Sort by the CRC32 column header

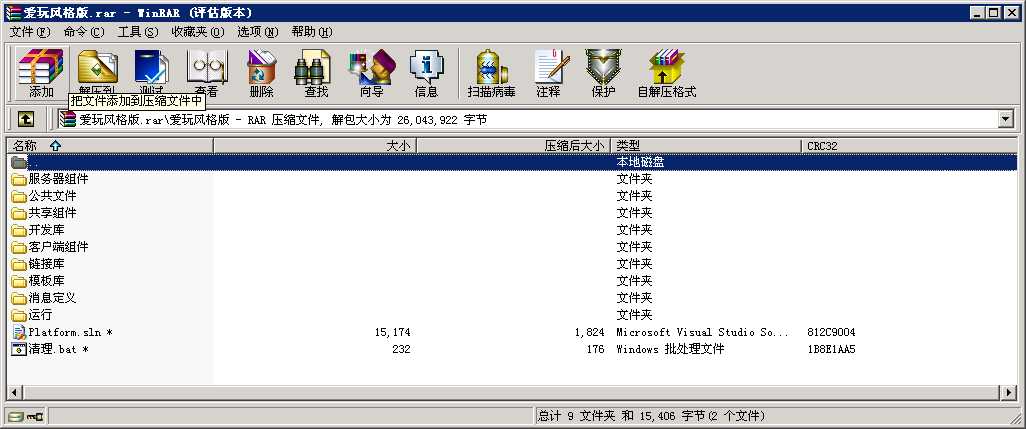[x=910, y=146]
